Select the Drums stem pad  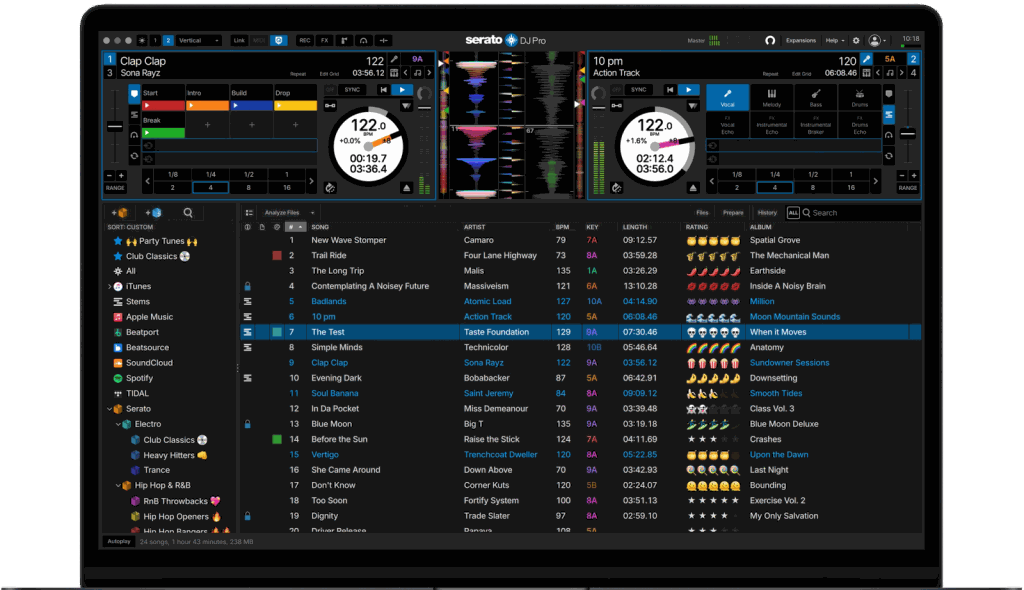(x=859, y=97)
